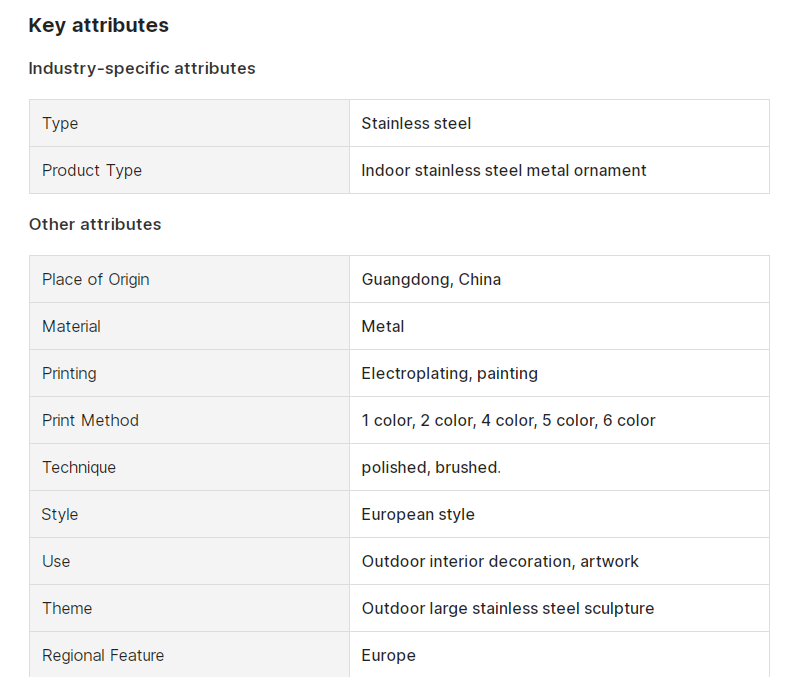The image size is (800, 677).
Task: Click Outdoor interior decoration, artwork text
Action: 500,561
